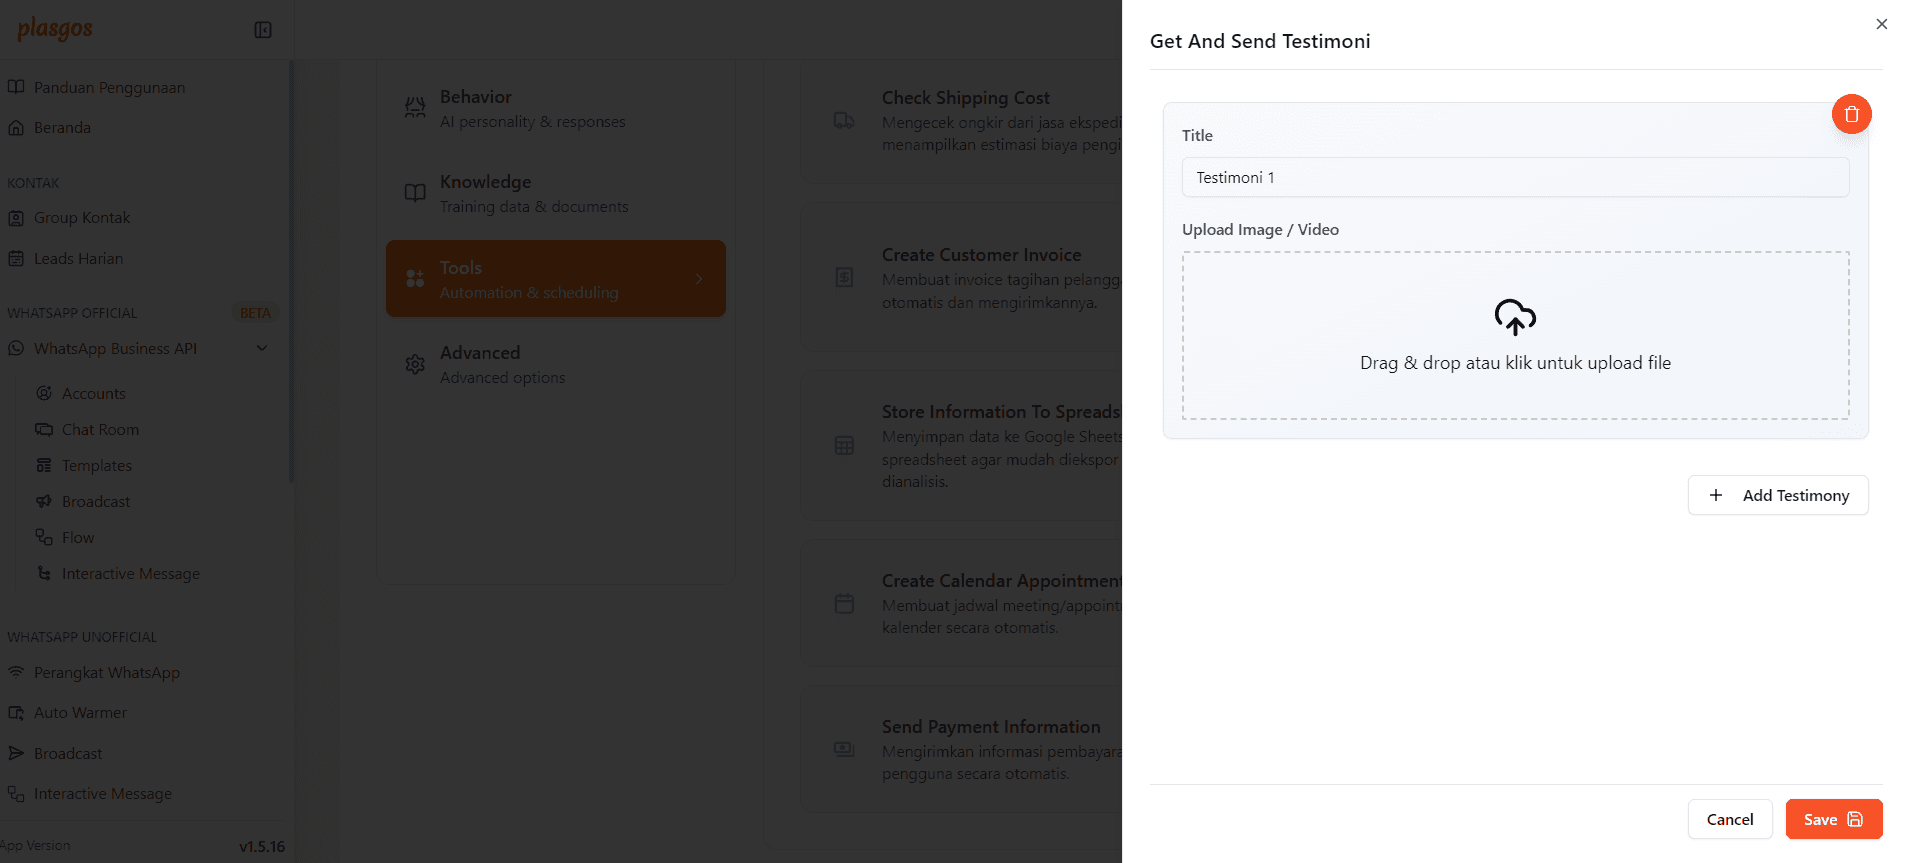Open the Templates sidebar icon

point(44,466)
